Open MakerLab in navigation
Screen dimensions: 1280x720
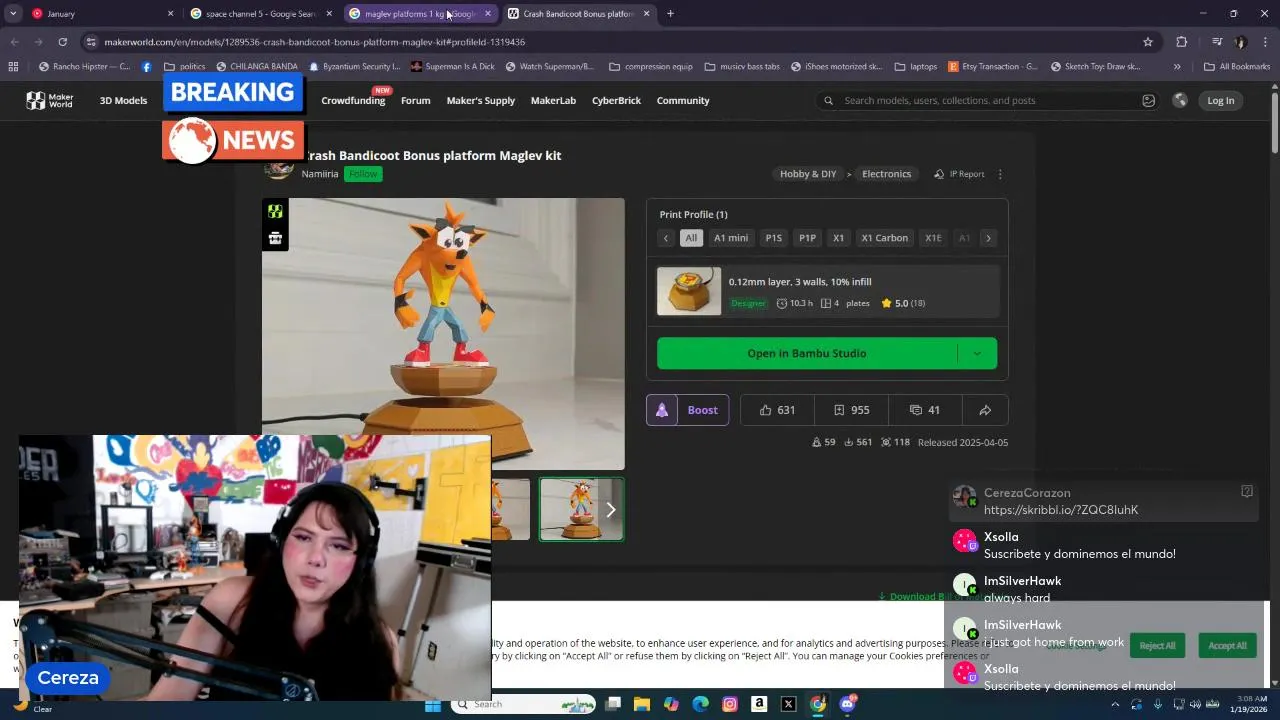point(553,101)
